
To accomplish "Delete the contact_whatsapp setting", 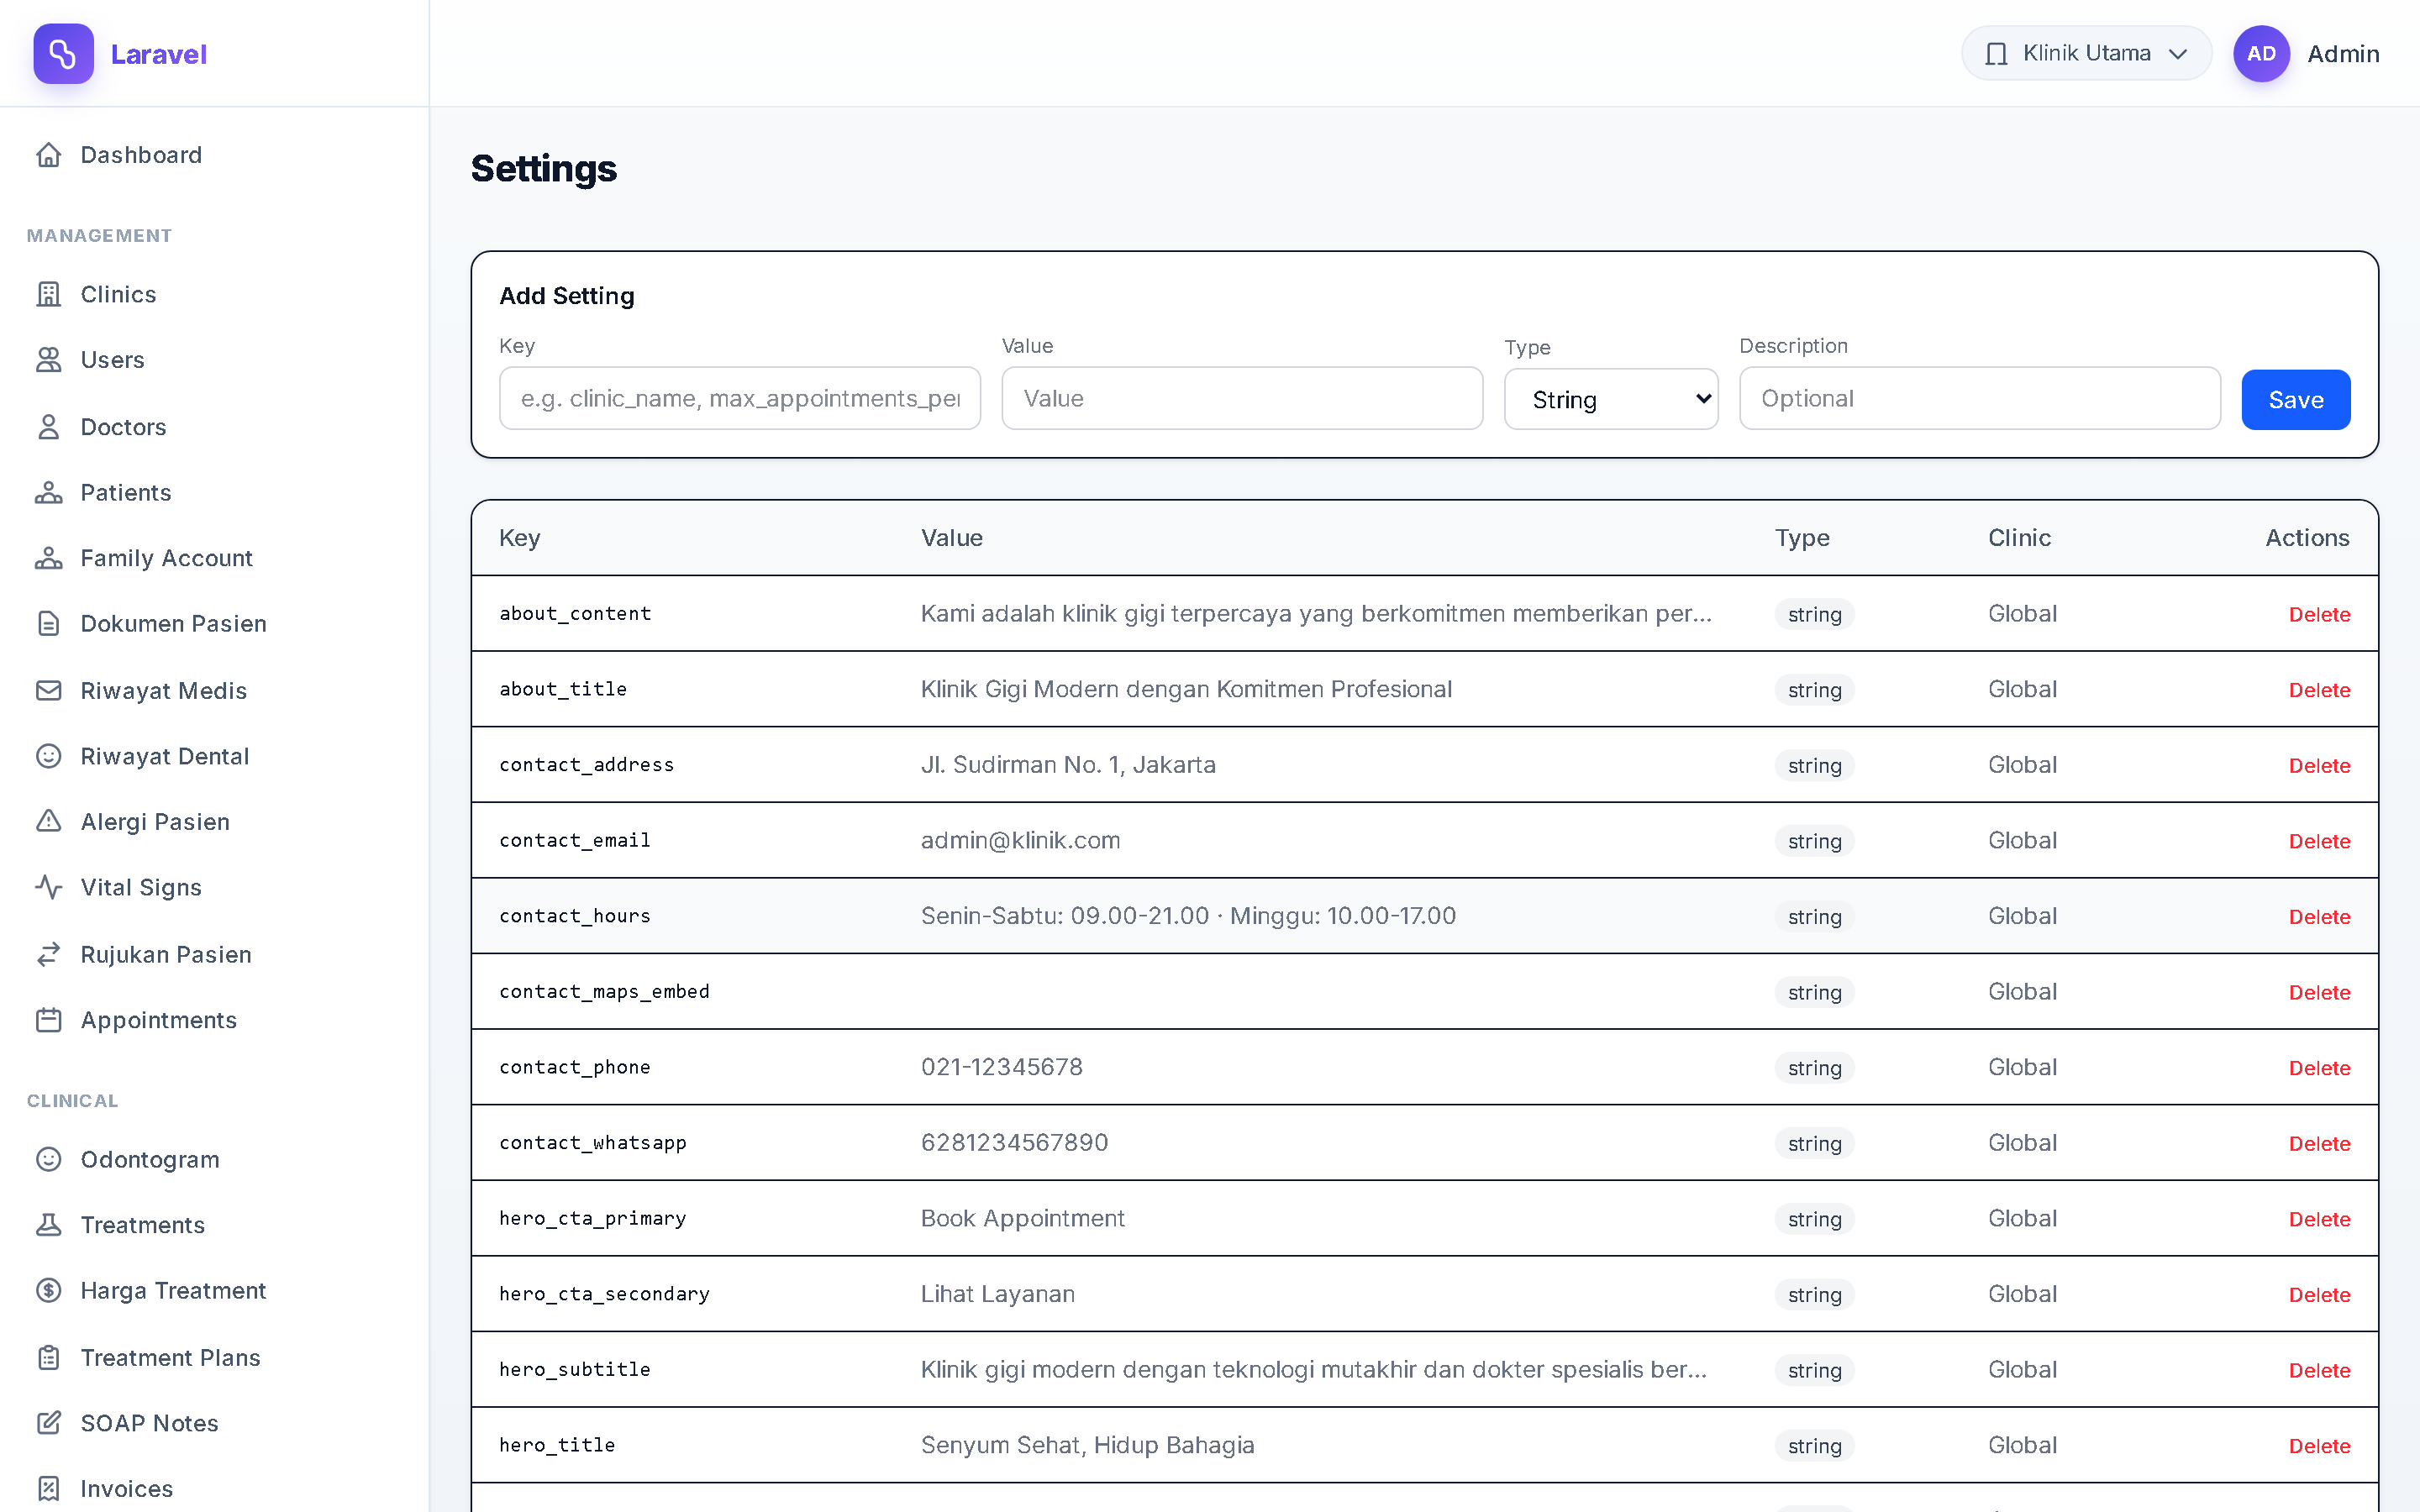I will 2319,1144.
